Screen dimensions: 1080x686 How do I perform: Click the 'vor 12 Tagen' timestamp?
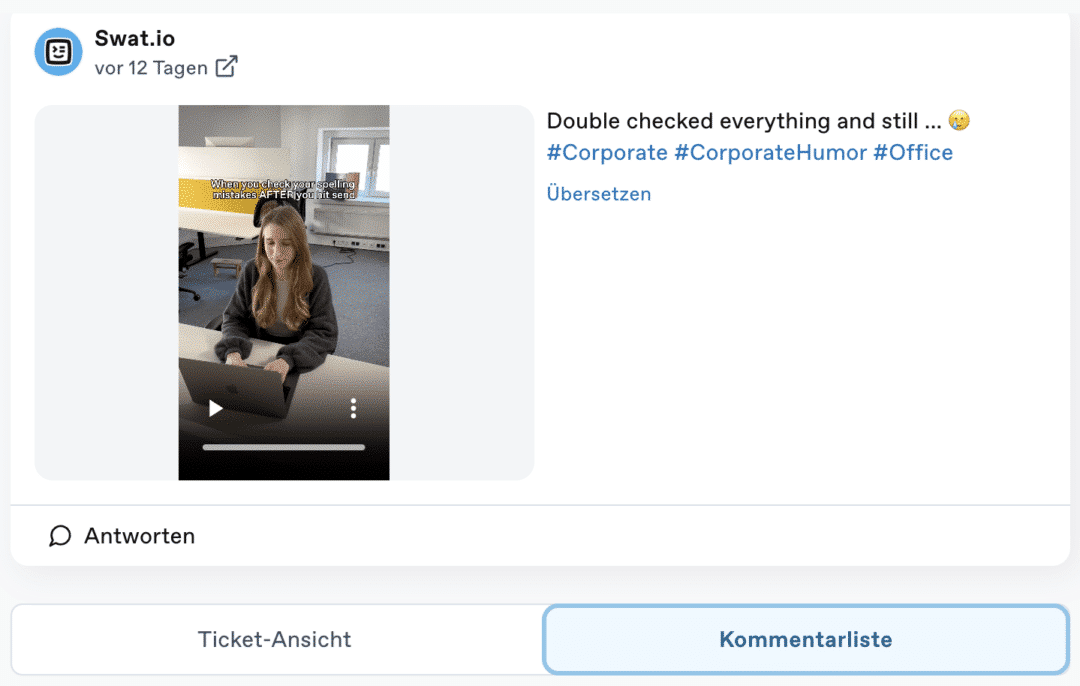pyautogui.click(x=150, y=68)
